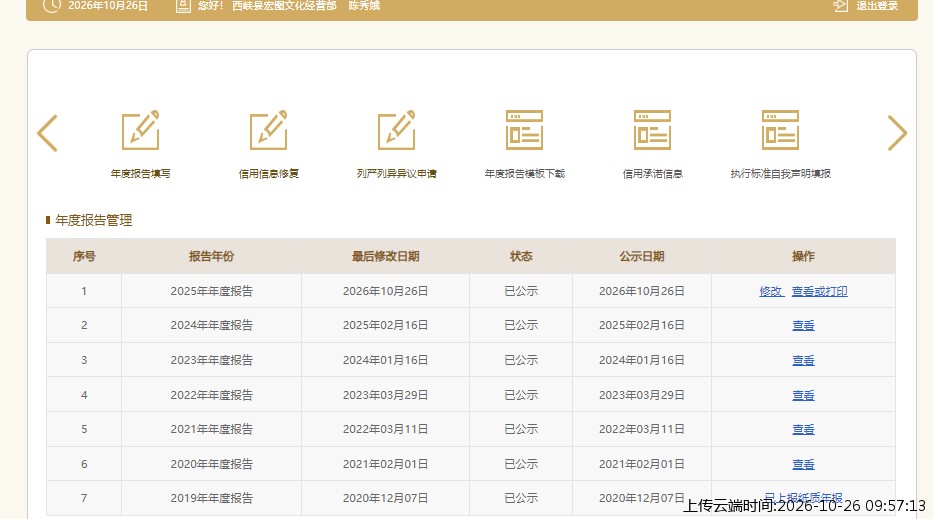
Task: Click 修改 for 2025年年度报告
Action: pyautogui.click(x=771, y=291)
